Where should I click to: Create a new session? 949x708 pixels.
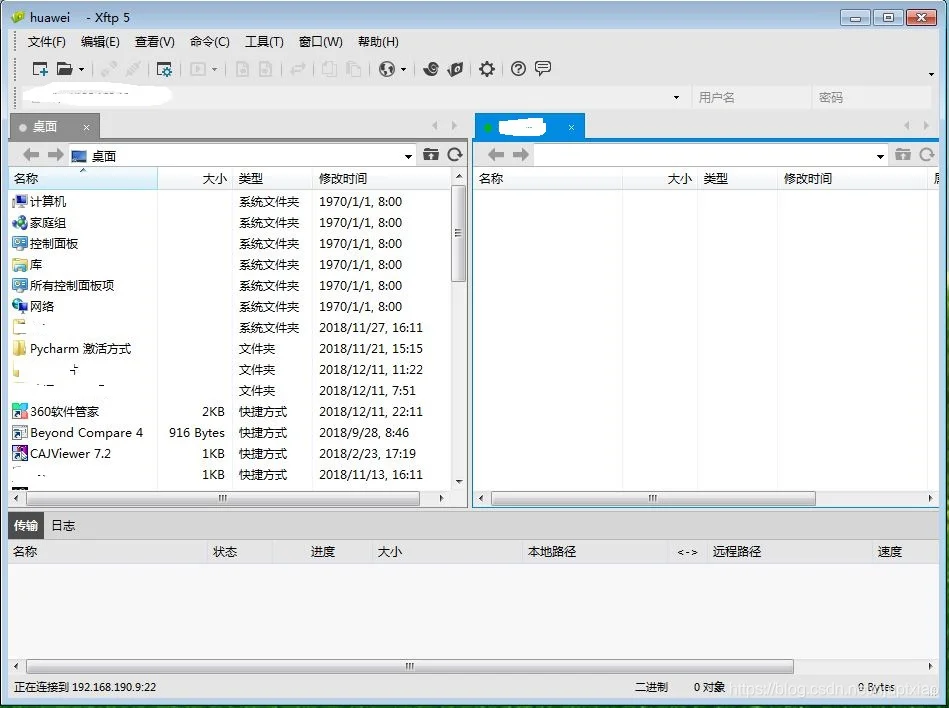click(41, 69)
